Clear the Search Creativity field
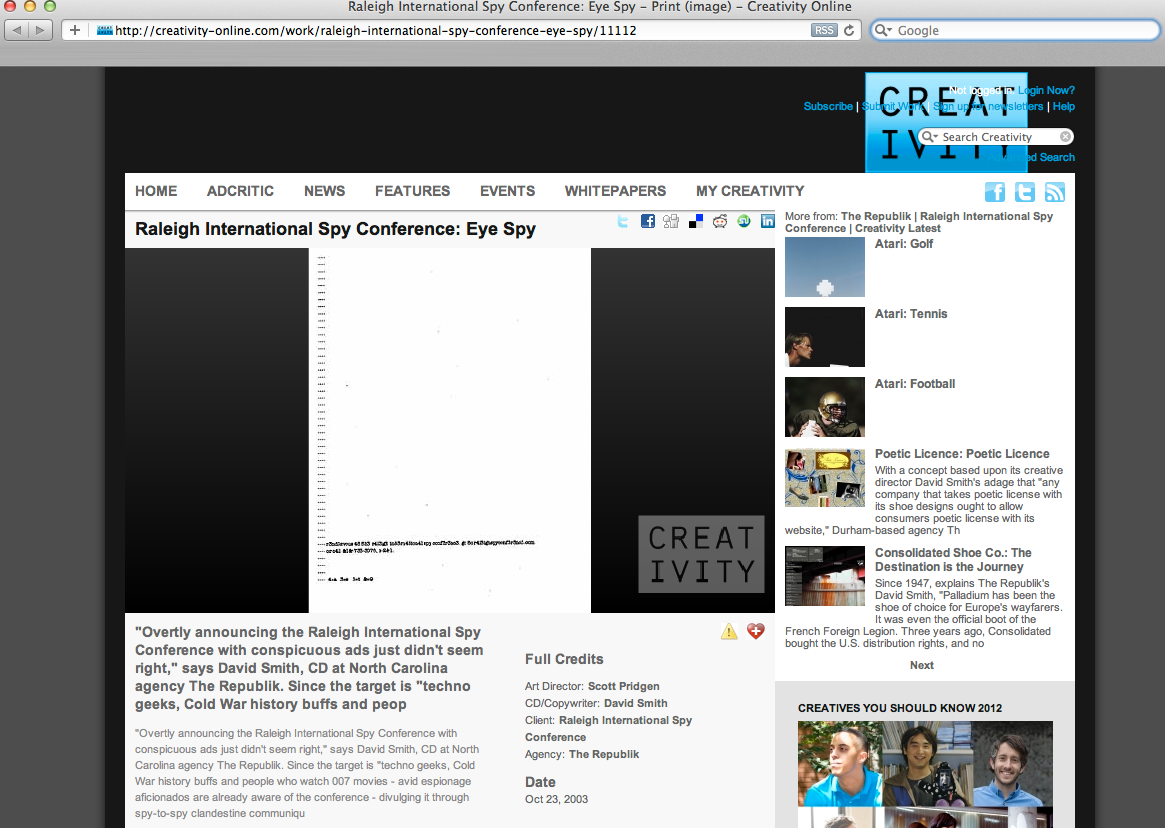Viewport: 1165px width, 828px height. 1065,137
